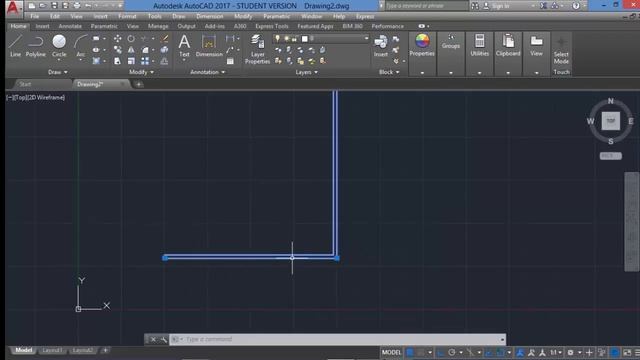Viewport: 640px width, 360px height.
Task: Click the TOP face of ViewCube
Action: (611, 121)
